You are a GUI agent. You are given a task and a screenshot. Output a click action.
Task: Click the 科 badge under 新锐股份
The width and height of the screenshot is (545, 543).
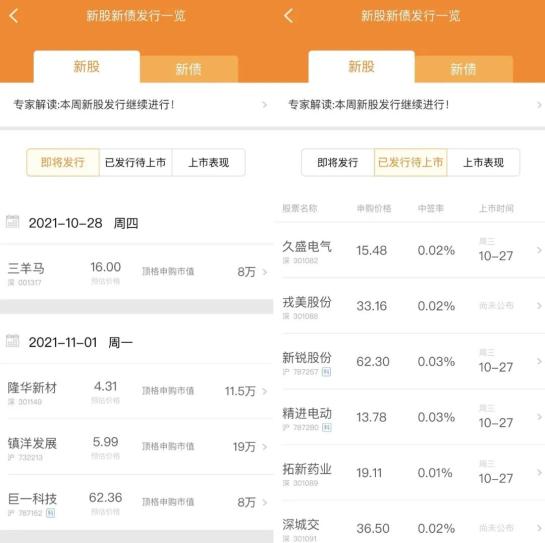point(326,372)
